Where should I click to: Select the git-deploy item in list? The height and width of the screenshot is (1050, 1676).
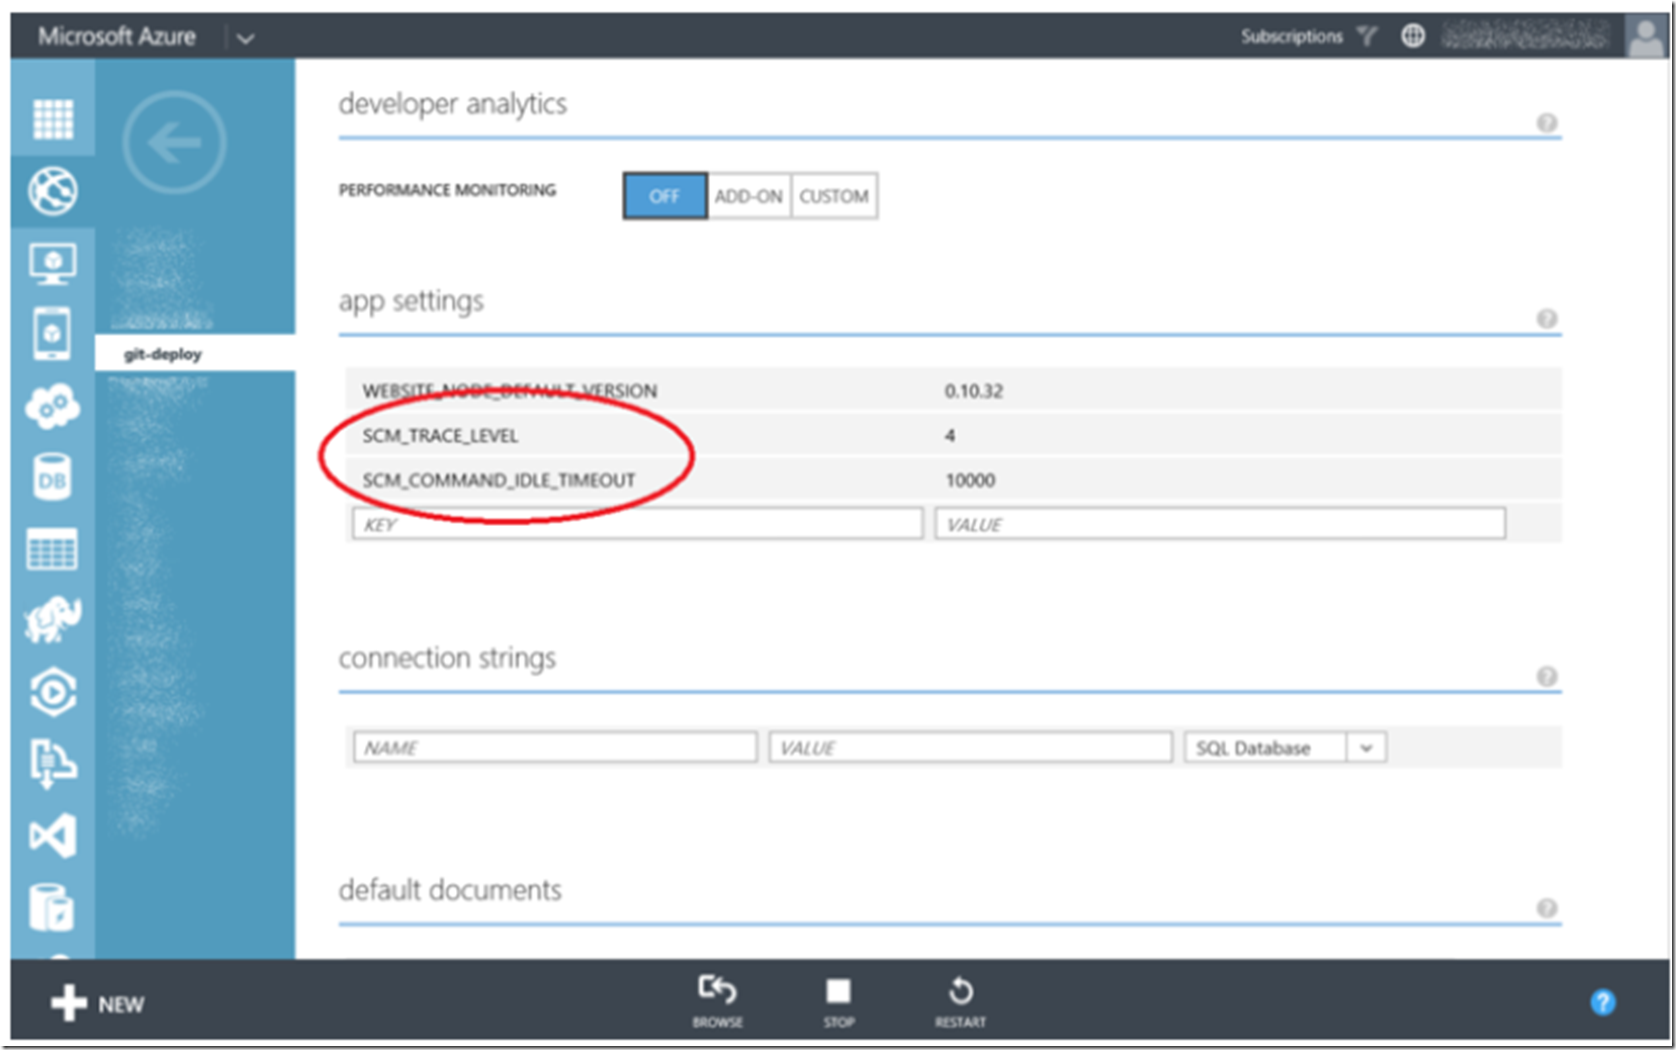[x=195, y=354]
